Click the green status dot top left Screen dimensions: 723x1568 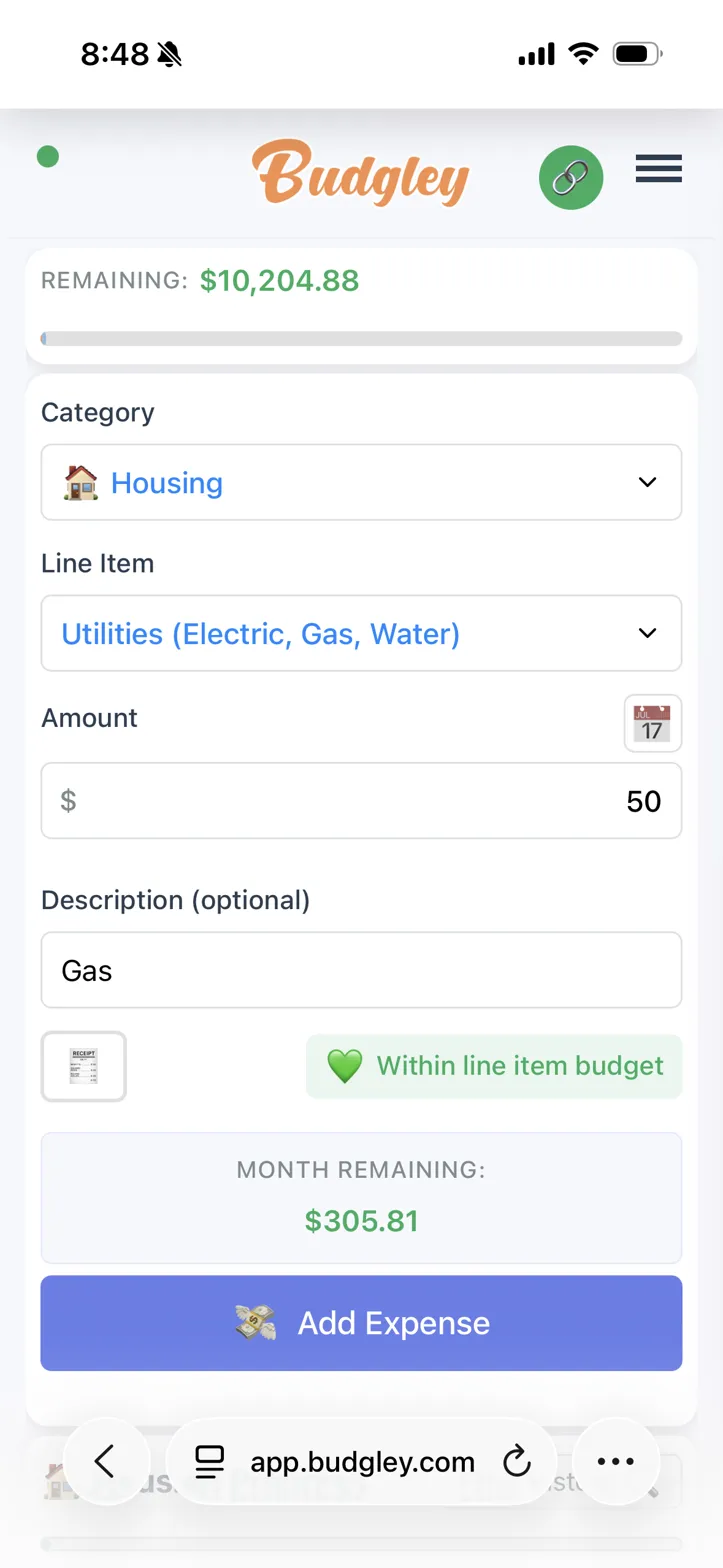coord(47,157)
